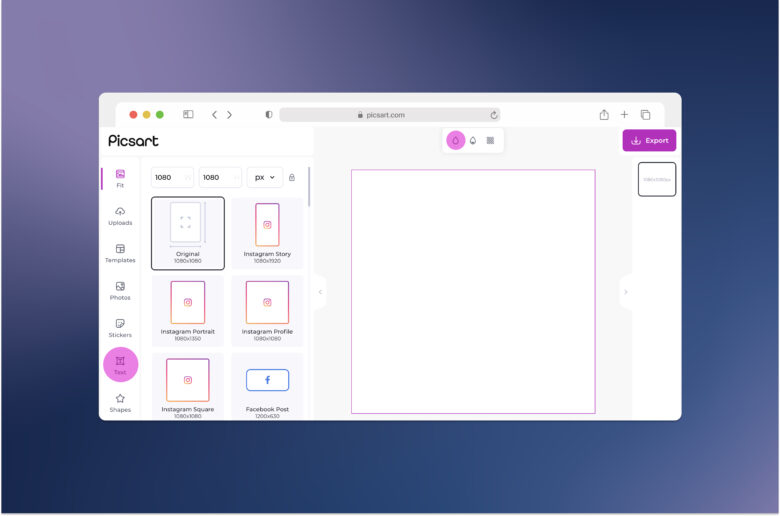This screenshot has width=780, height=516.
Task: Choose the Instagram Square preset
Action: click(x=188, y=387)
